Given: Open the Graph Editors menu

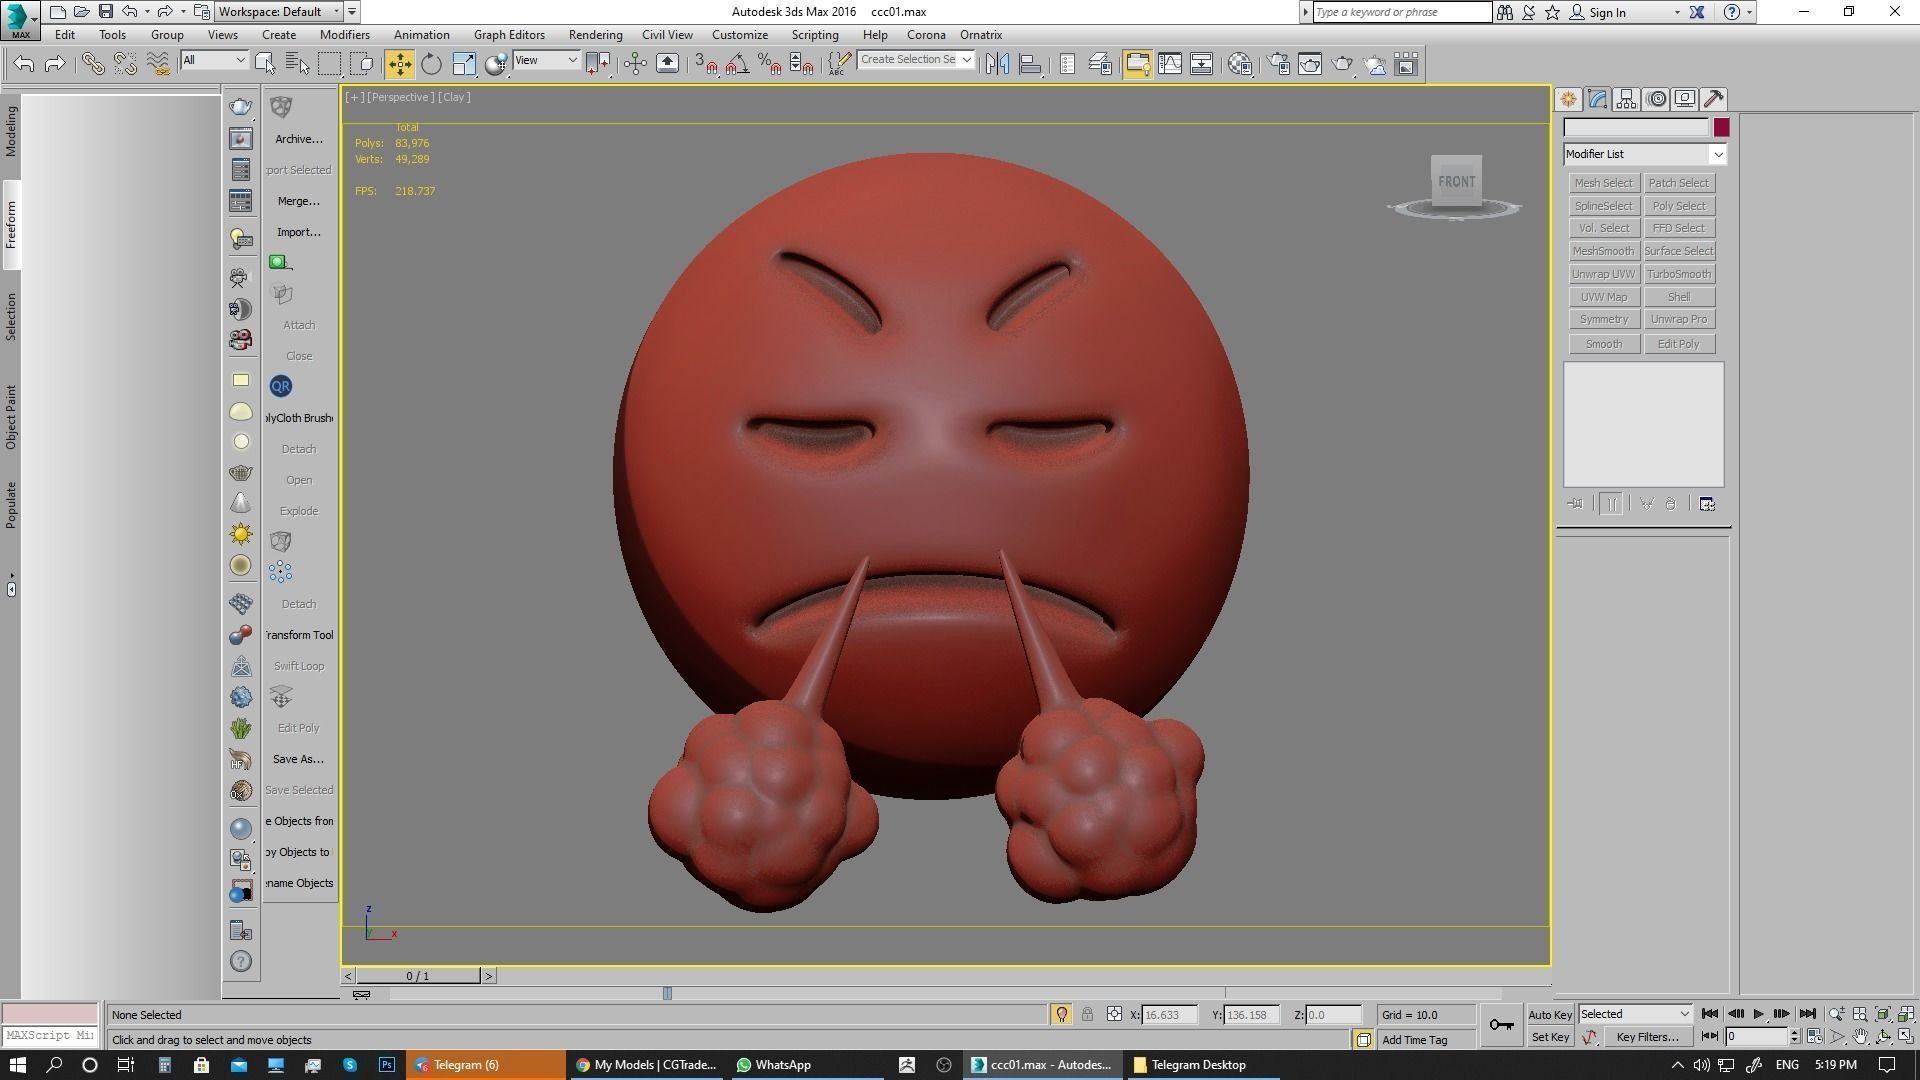Looking at the screenshot, I should pos(509,35).
